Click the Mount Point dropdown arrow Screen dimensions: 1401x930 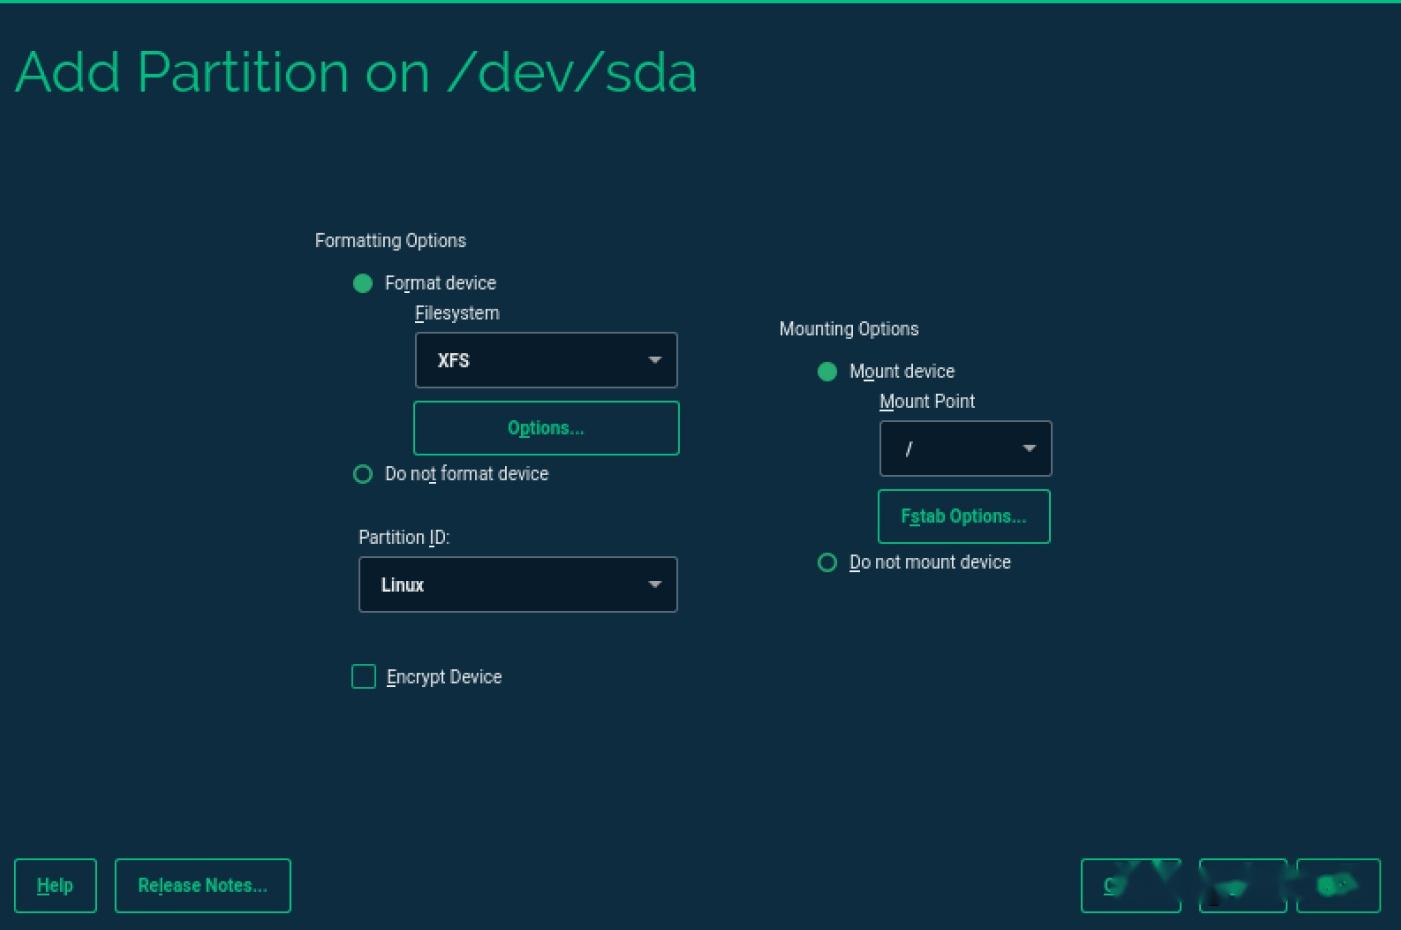(1029, 448)
